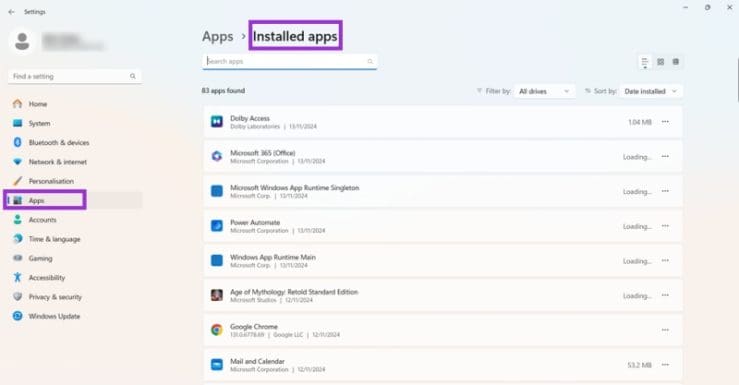Click the Google Chrome app name

(254, 327)
